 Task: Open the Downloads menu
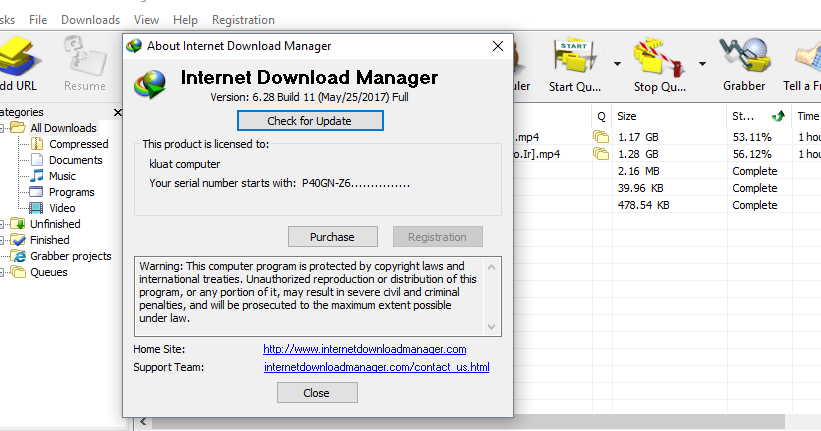[91, 20]
